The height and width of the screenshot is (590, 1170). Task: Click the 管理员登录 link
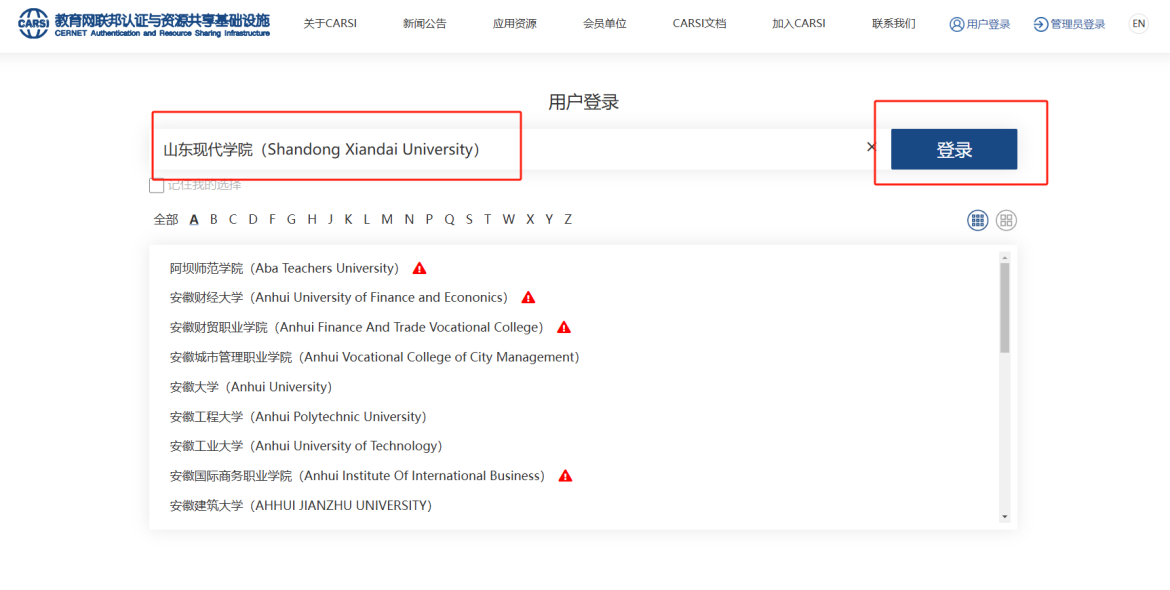(1069, 25)
